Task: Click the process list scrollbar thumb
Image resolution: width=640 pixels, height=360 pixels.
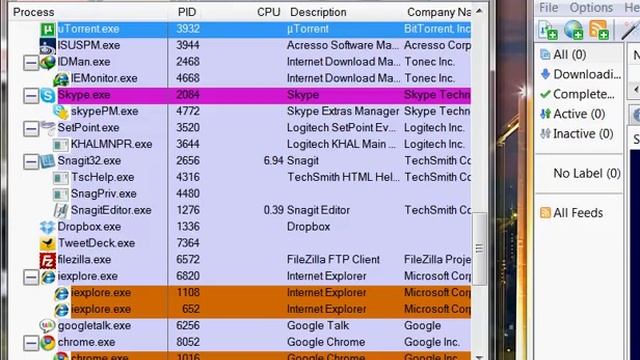Action: click(479, 248)
